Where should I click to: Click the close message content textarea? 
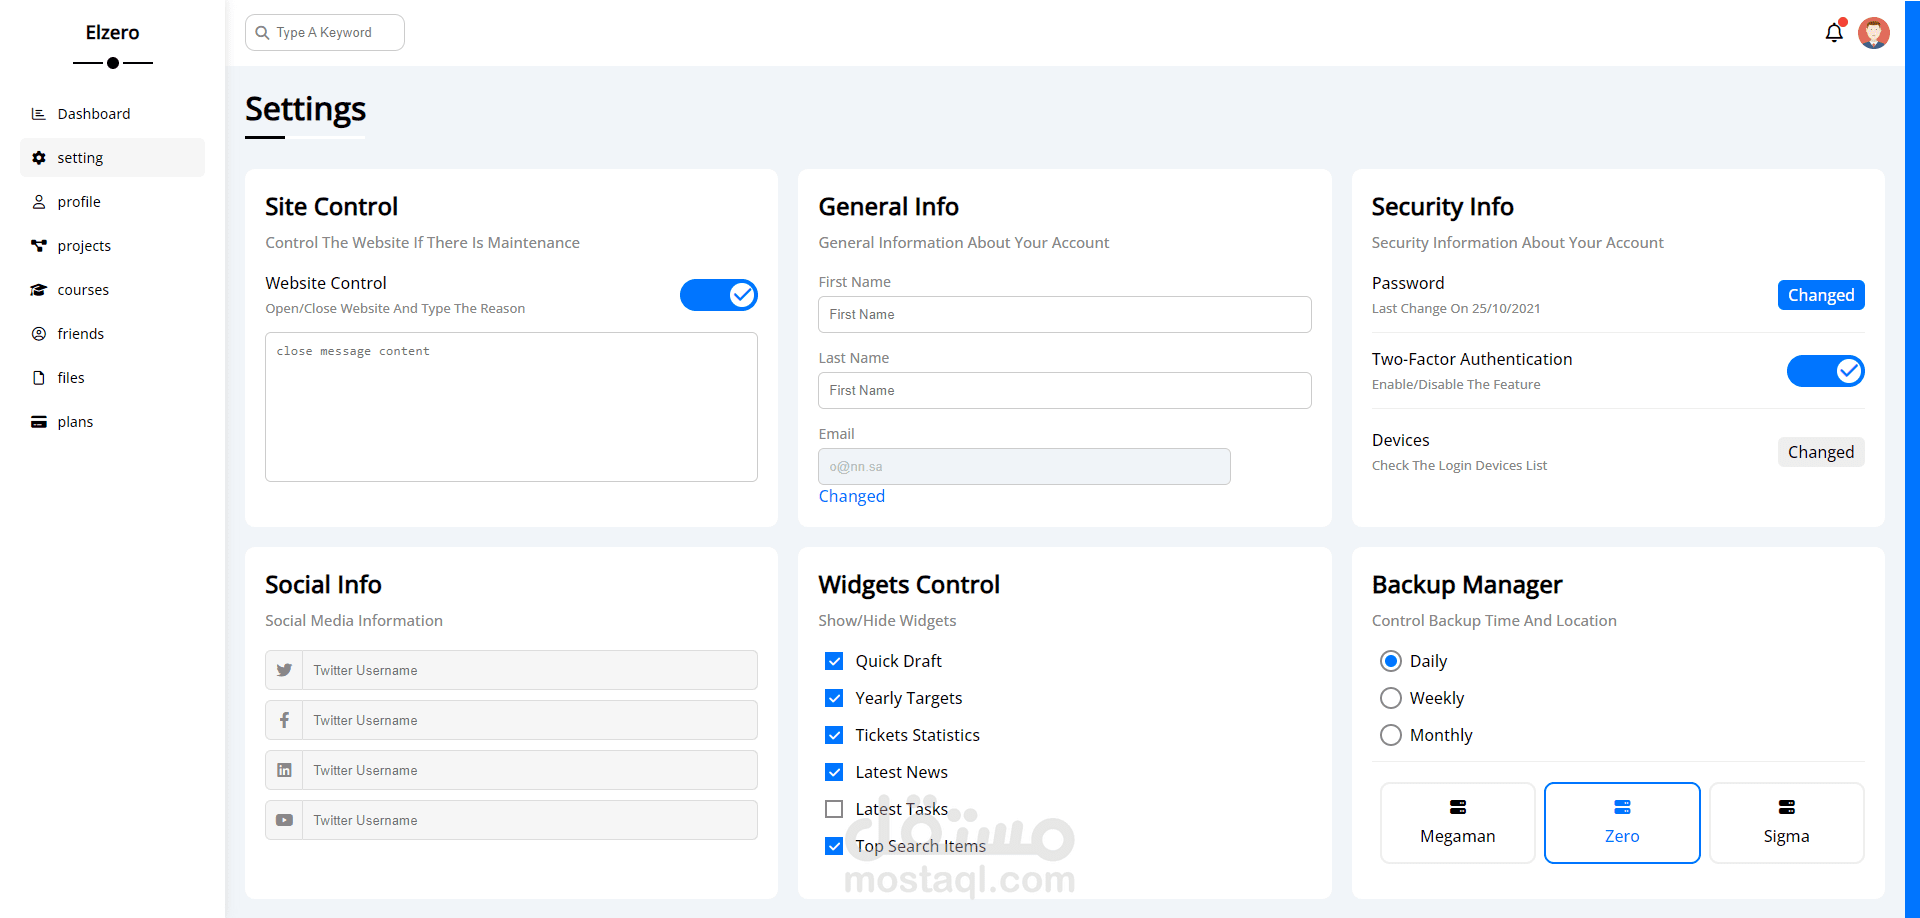coord(511,407)
